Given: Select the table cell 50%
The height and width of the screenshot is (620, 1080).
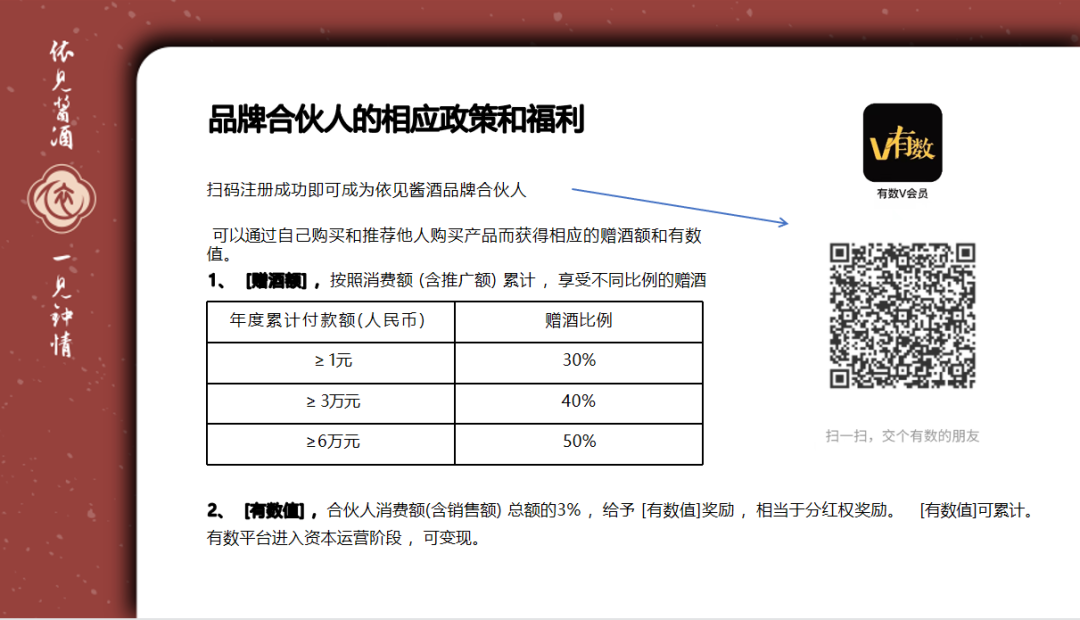Looking at the screenshot, I should [x=579, y=444].
